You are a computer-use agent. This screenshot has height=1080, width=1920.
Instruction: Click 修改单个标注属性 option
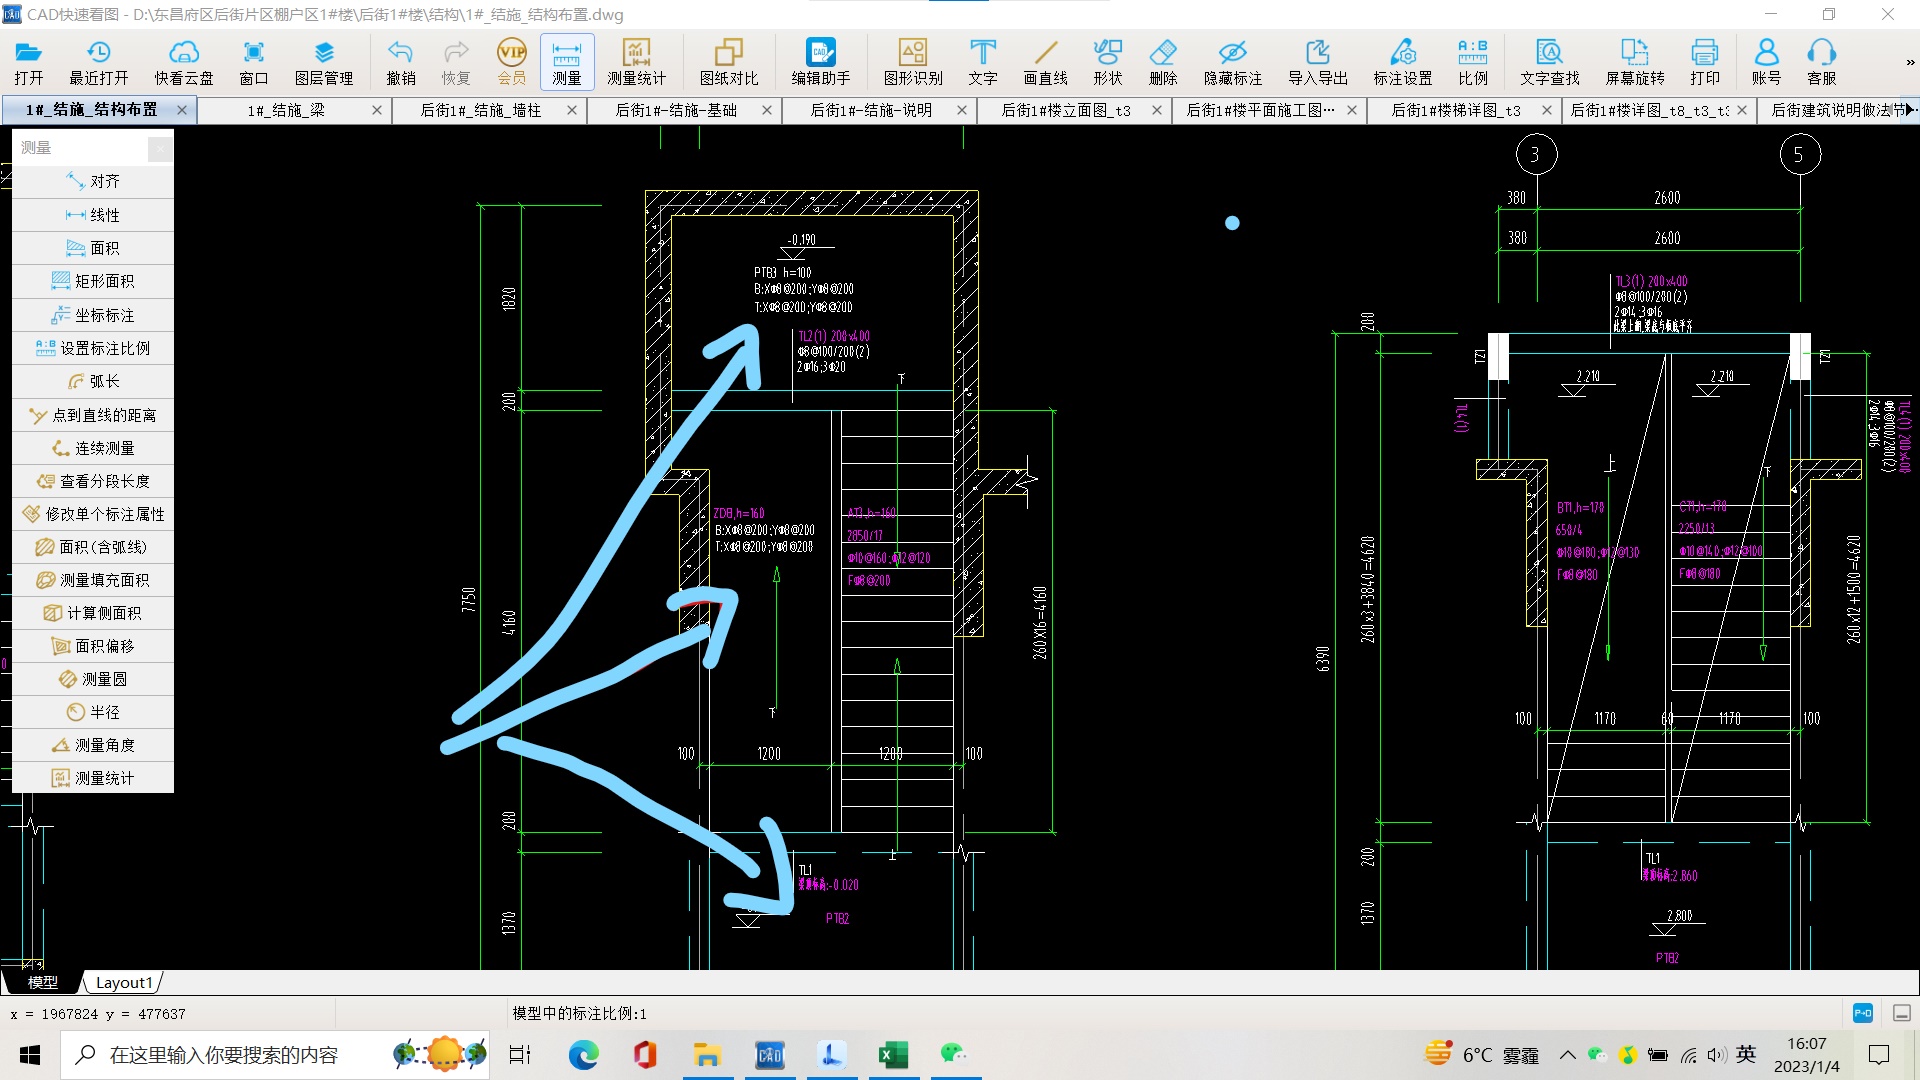93,514
